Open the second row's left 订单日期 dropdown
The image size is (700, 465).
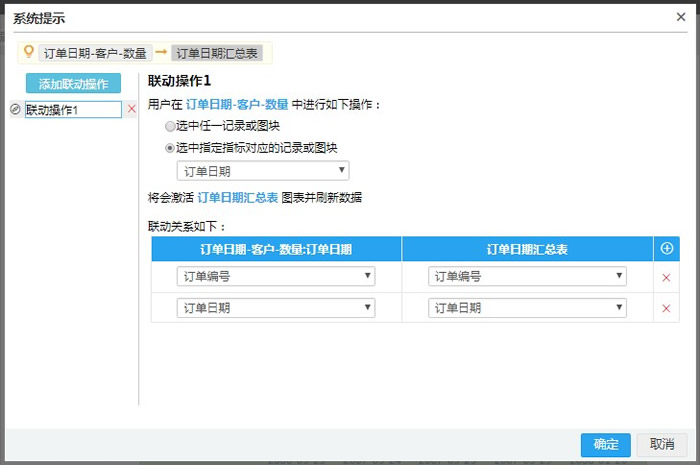coord(276,308)
